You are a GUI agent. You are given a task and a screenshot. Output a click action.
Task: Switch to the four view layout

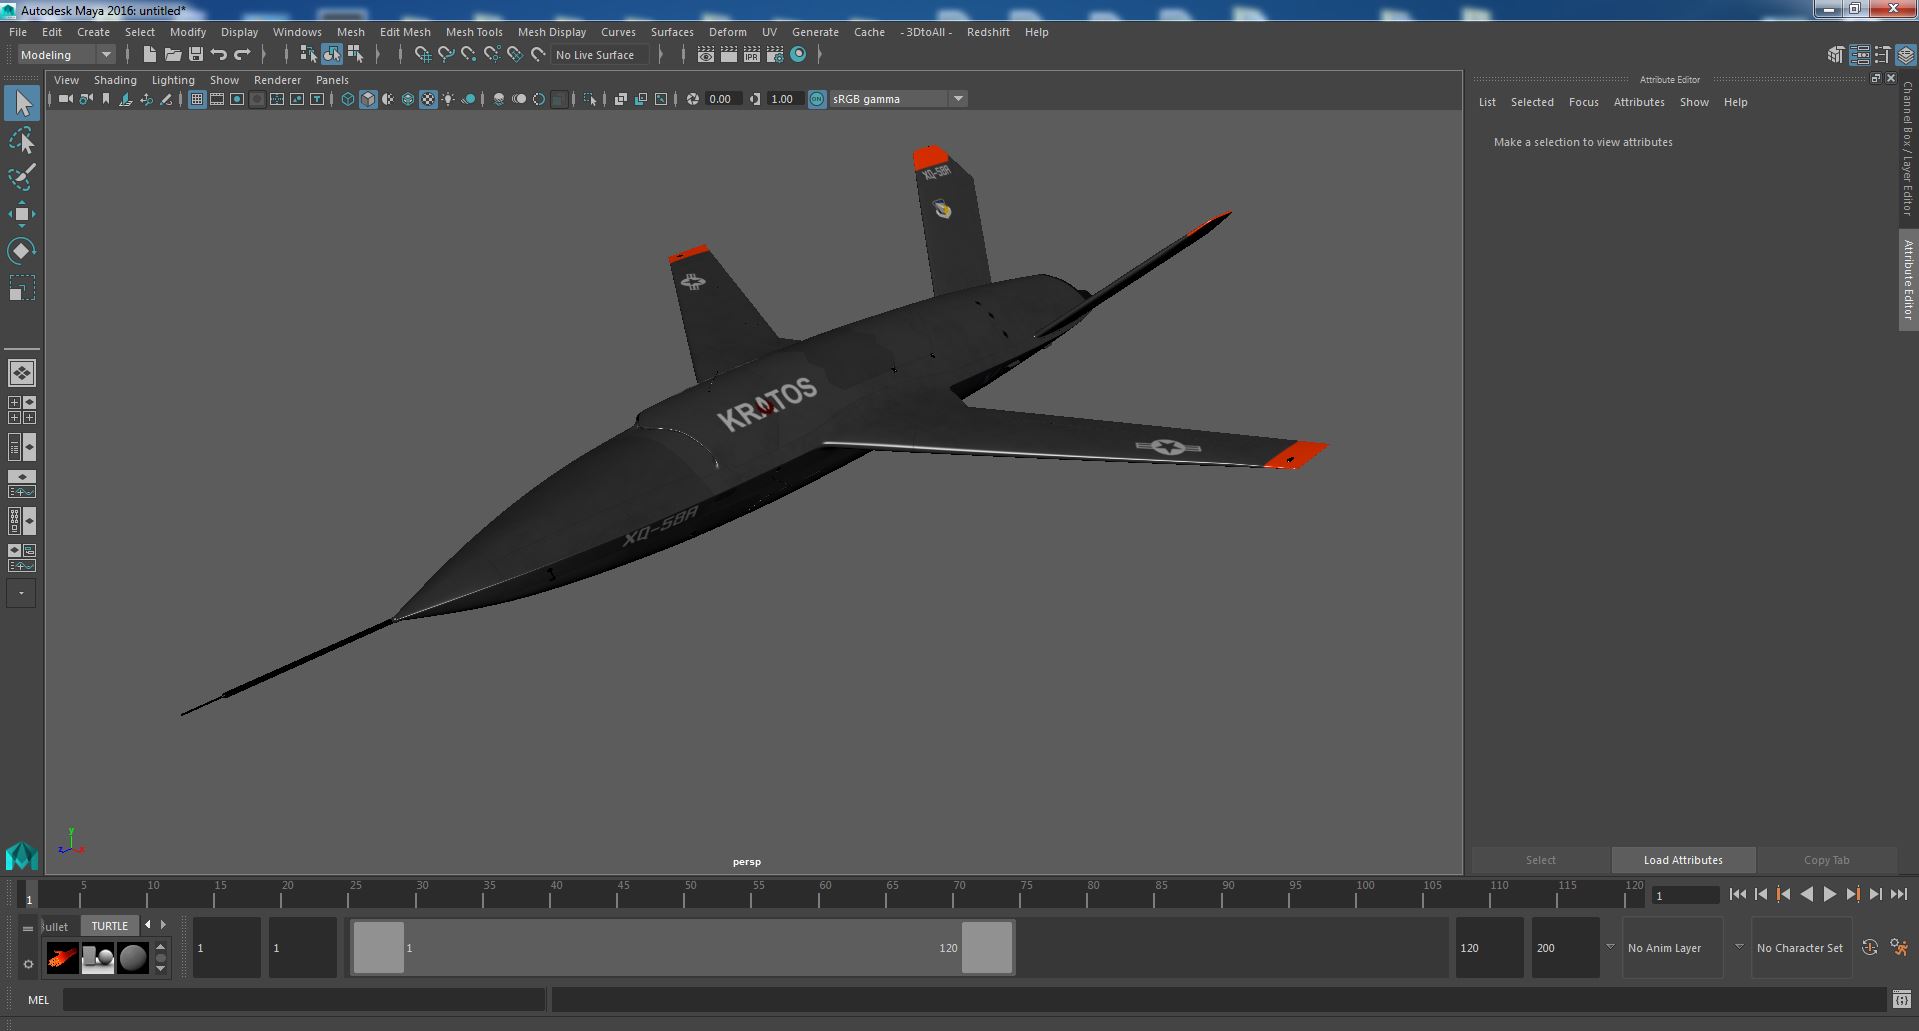point(22,410)
